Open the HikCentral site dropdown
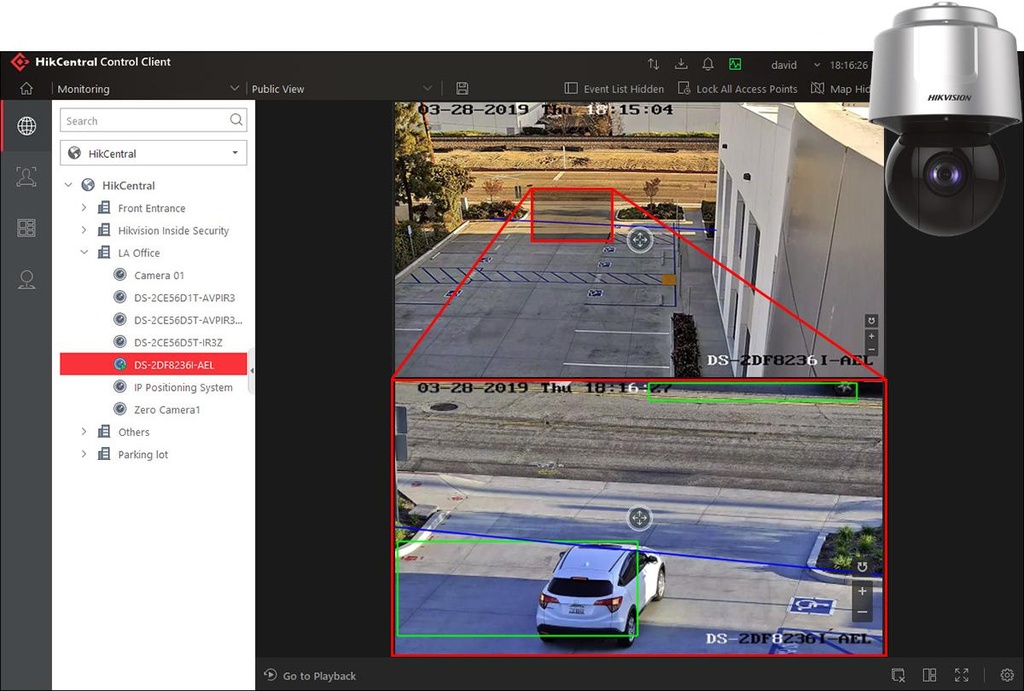Image resolution: width=1024 pixels, height=691 pixels. pyautogui.click(x=153, y=153)
